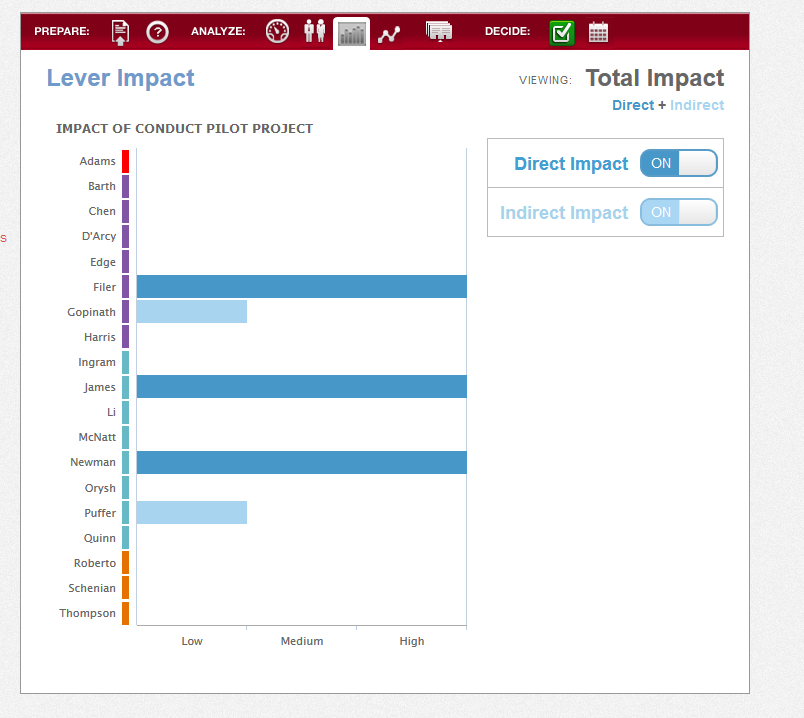Click the Indirect link under Total Impact
Image resolution: width=804 pixels, height=718 pixels.
coord(697,105)
